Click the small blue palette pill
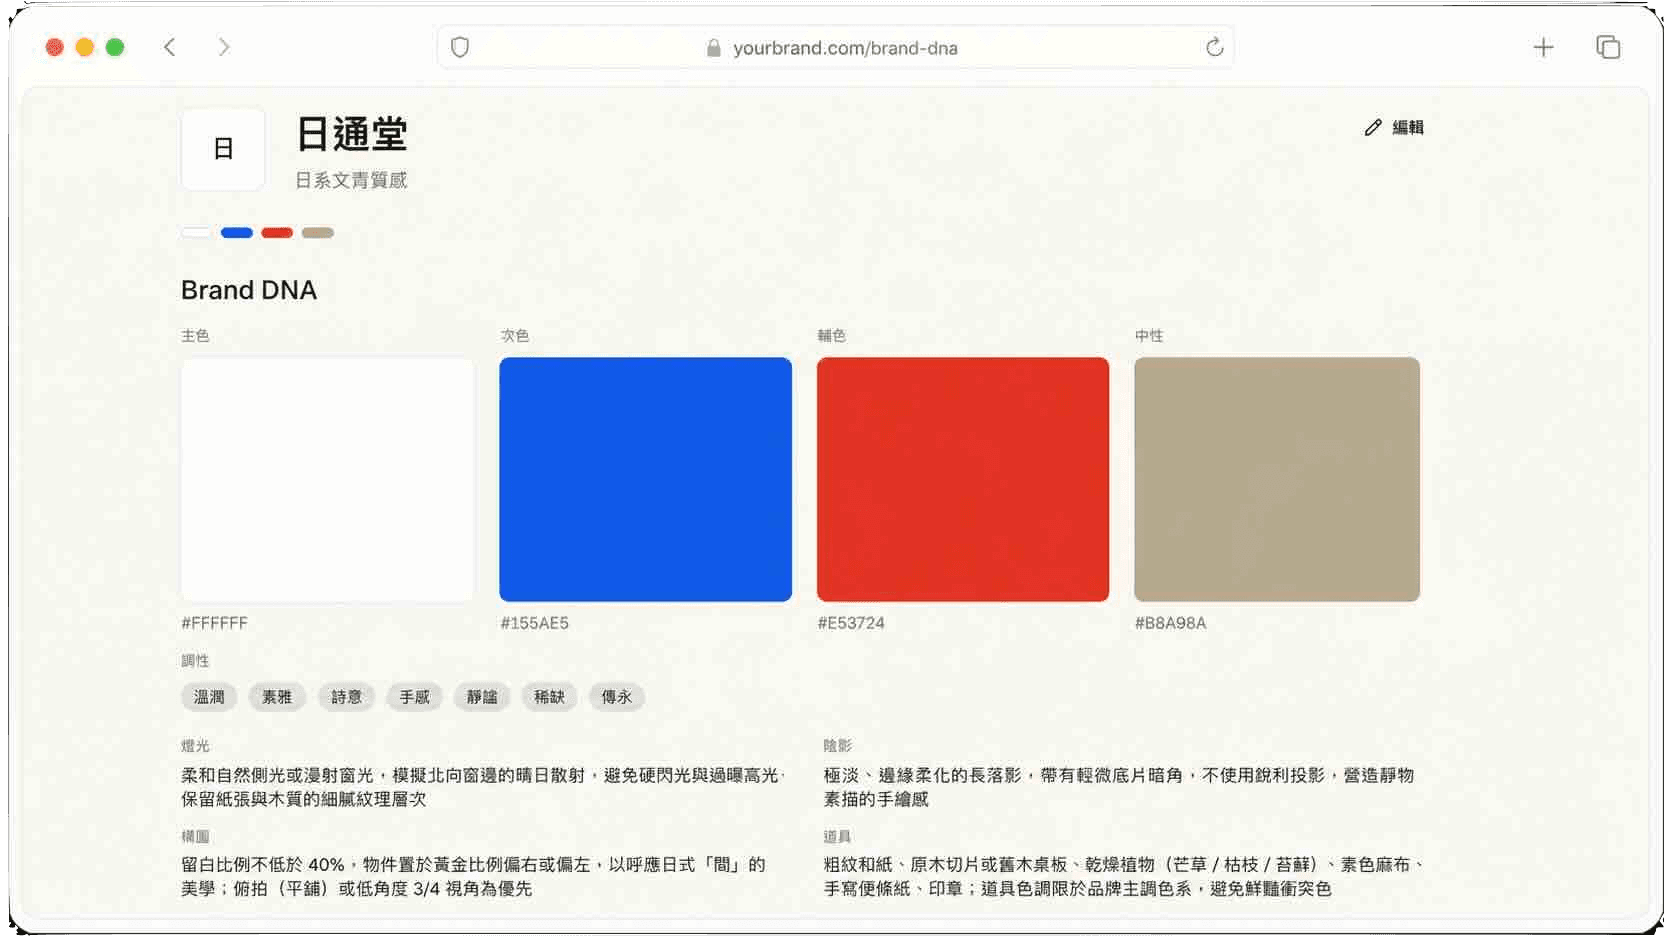Screen dimensions: 1672x941 tap(237, 233)
